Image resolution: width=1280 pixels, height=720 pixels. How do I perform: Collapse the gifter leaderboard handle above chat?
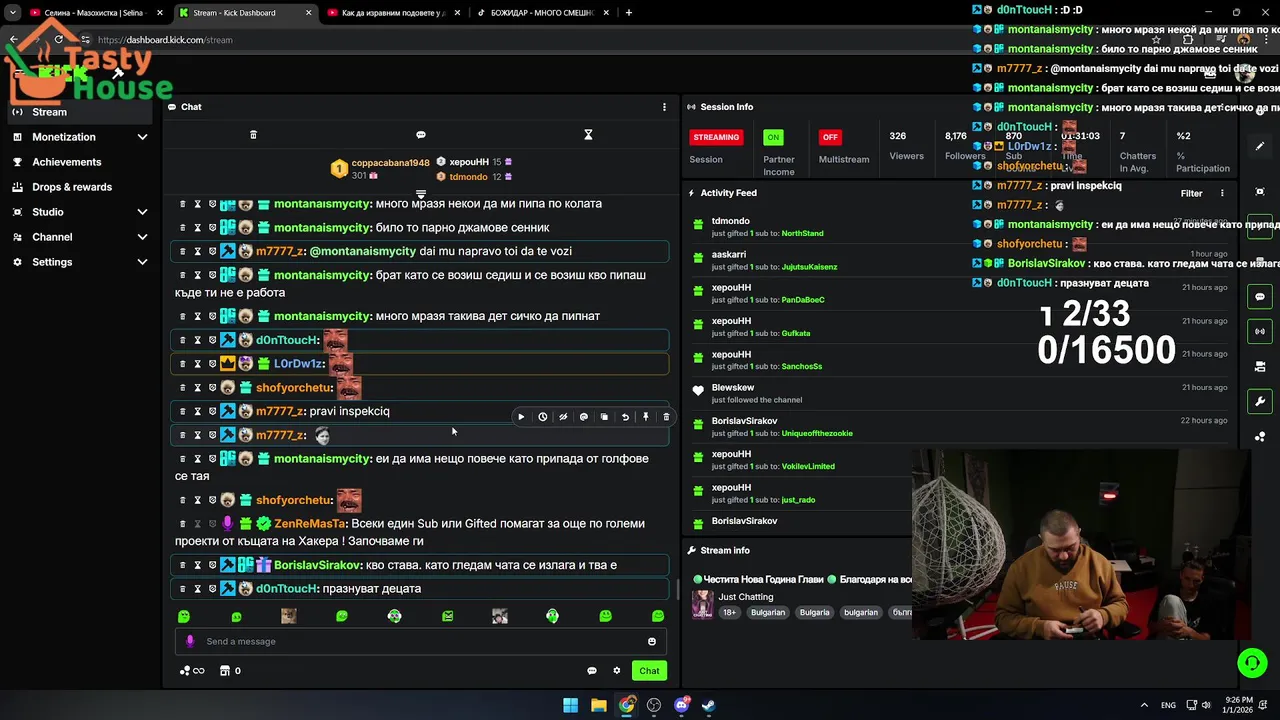[x=421, y=194]
